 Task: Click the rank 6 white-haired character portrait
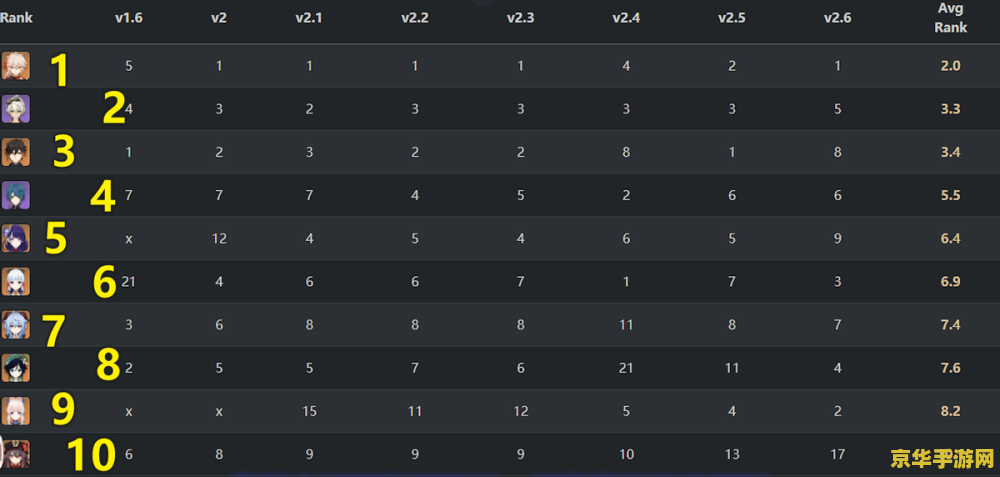click(x=15, y=282)
